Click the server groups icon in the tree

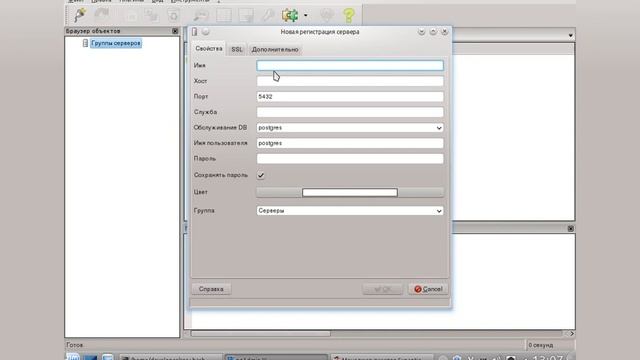[x=85, y=43]
